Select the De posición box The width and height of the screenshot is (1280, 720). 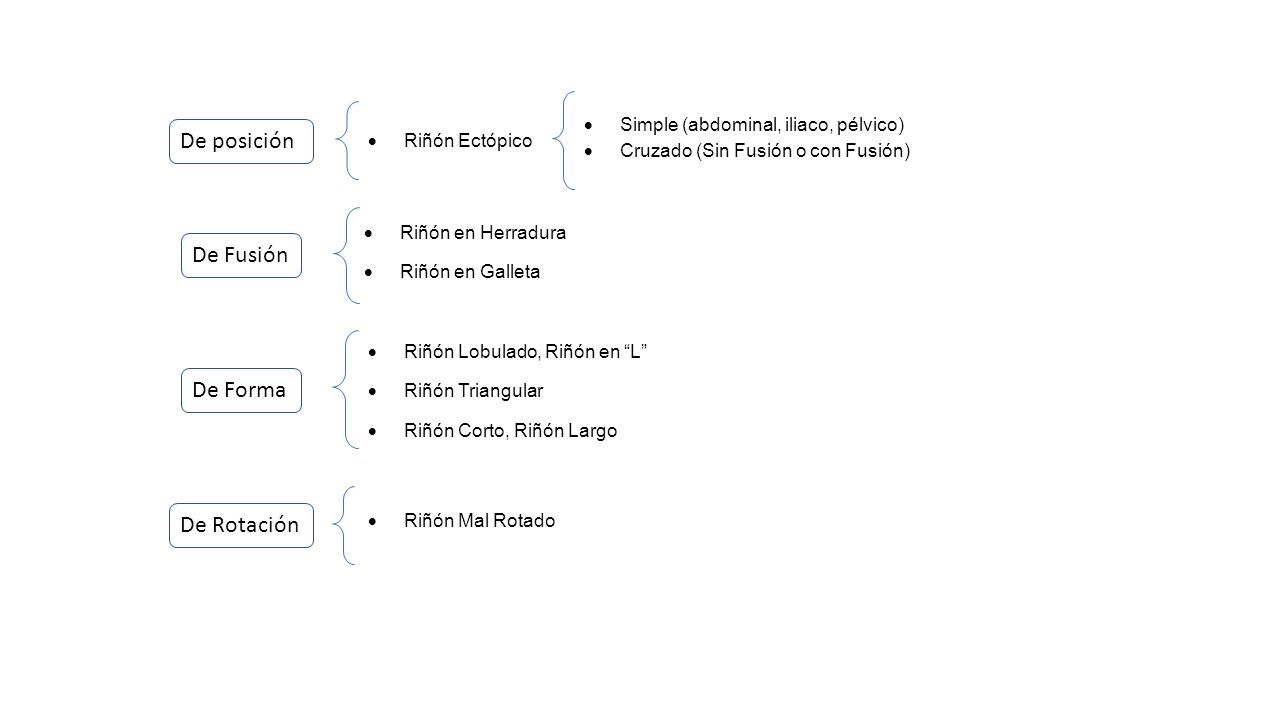click(x=241, y=141)
